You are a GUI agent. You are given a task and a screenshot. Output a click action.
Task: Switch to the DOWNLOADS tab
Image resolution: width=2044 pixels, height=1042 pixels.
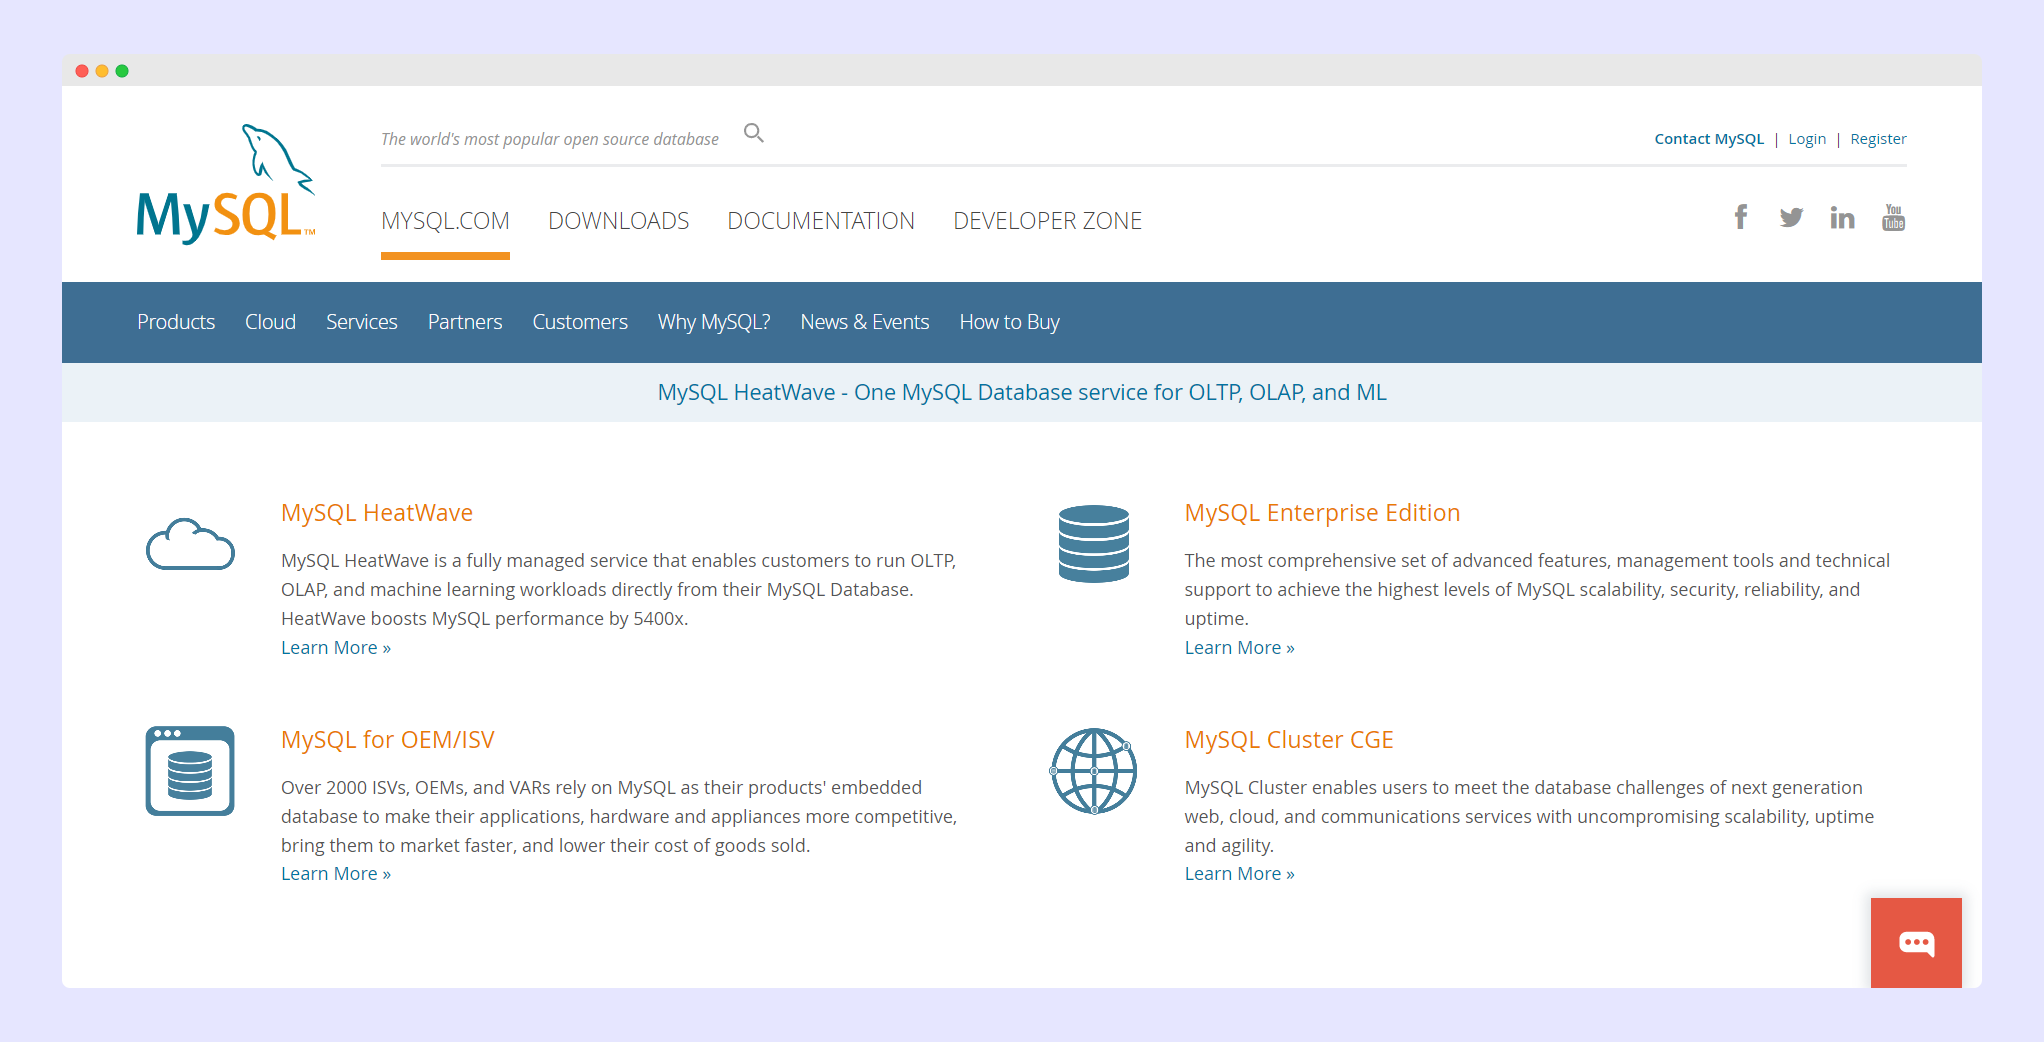tap(618, 221)
